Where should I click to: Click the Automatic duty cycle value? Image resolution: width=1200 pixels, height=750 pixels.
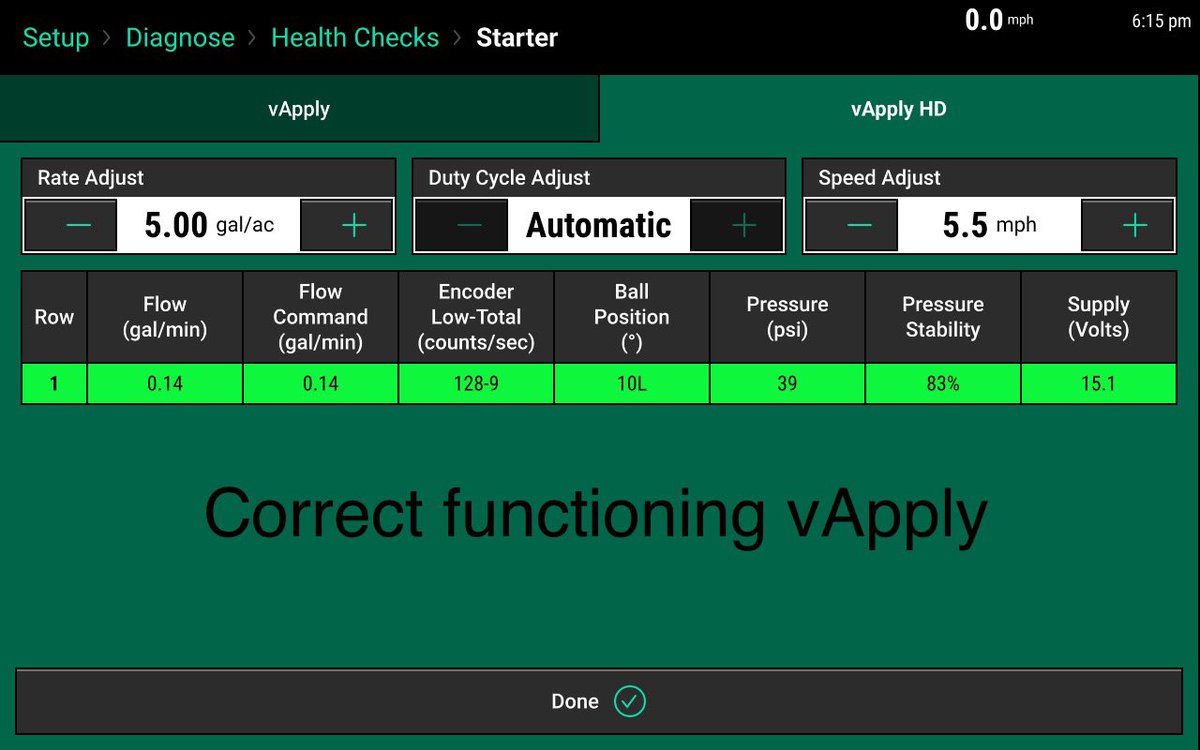(x=599, y=225)
